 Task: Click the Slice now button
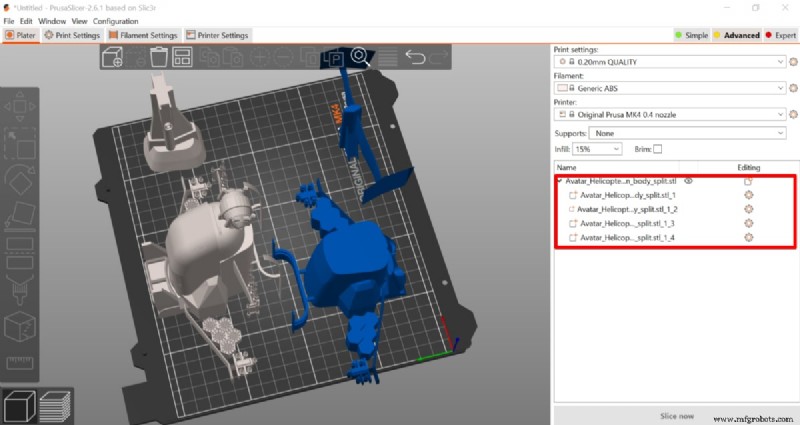coord(677,416)
